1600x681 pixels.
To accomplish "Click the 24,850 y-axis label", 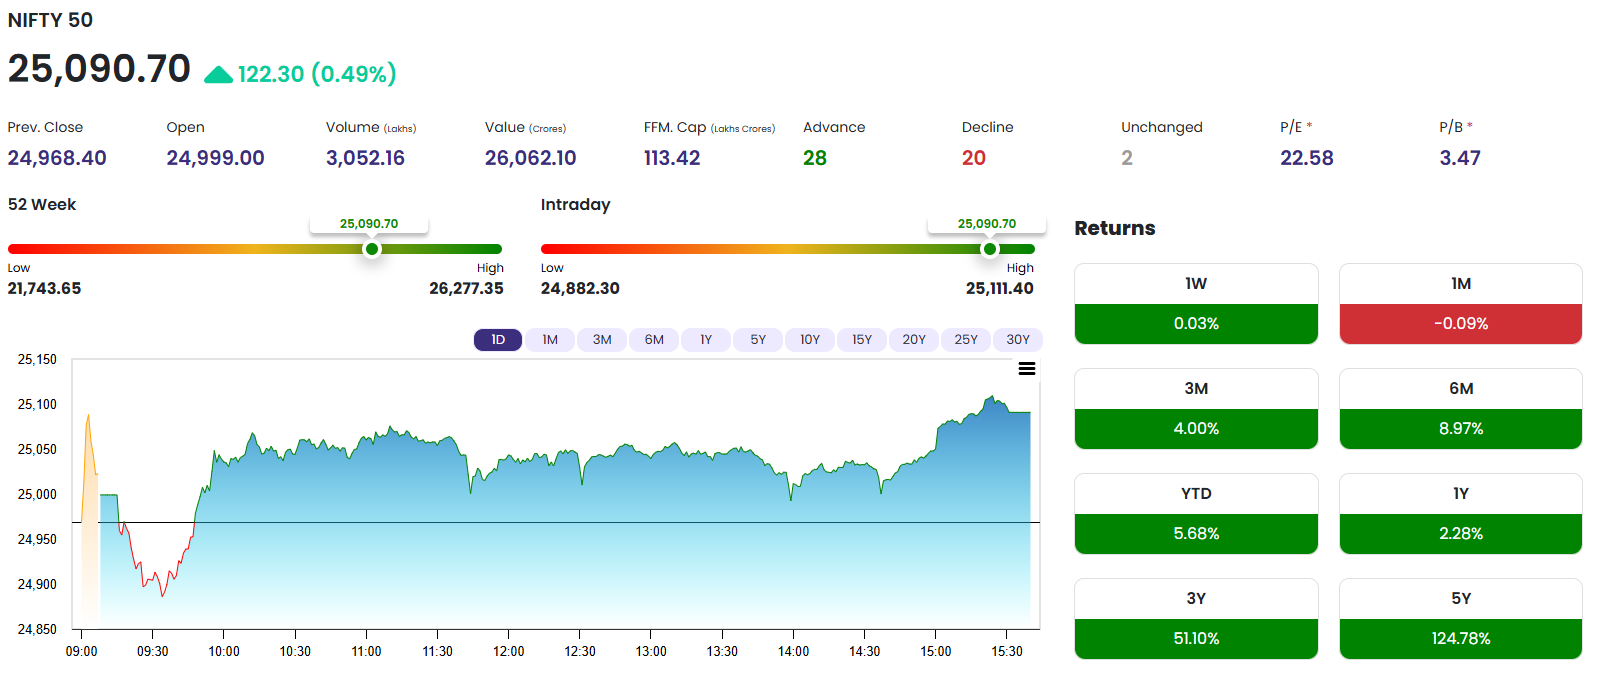I will [x=37, y=629].
